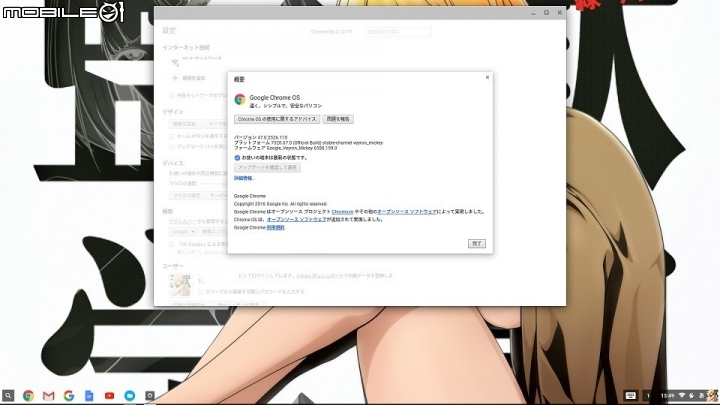This screenshot has height=405, width=720.
Task: Open the Files app in the shelf
Action: [129, 395]
